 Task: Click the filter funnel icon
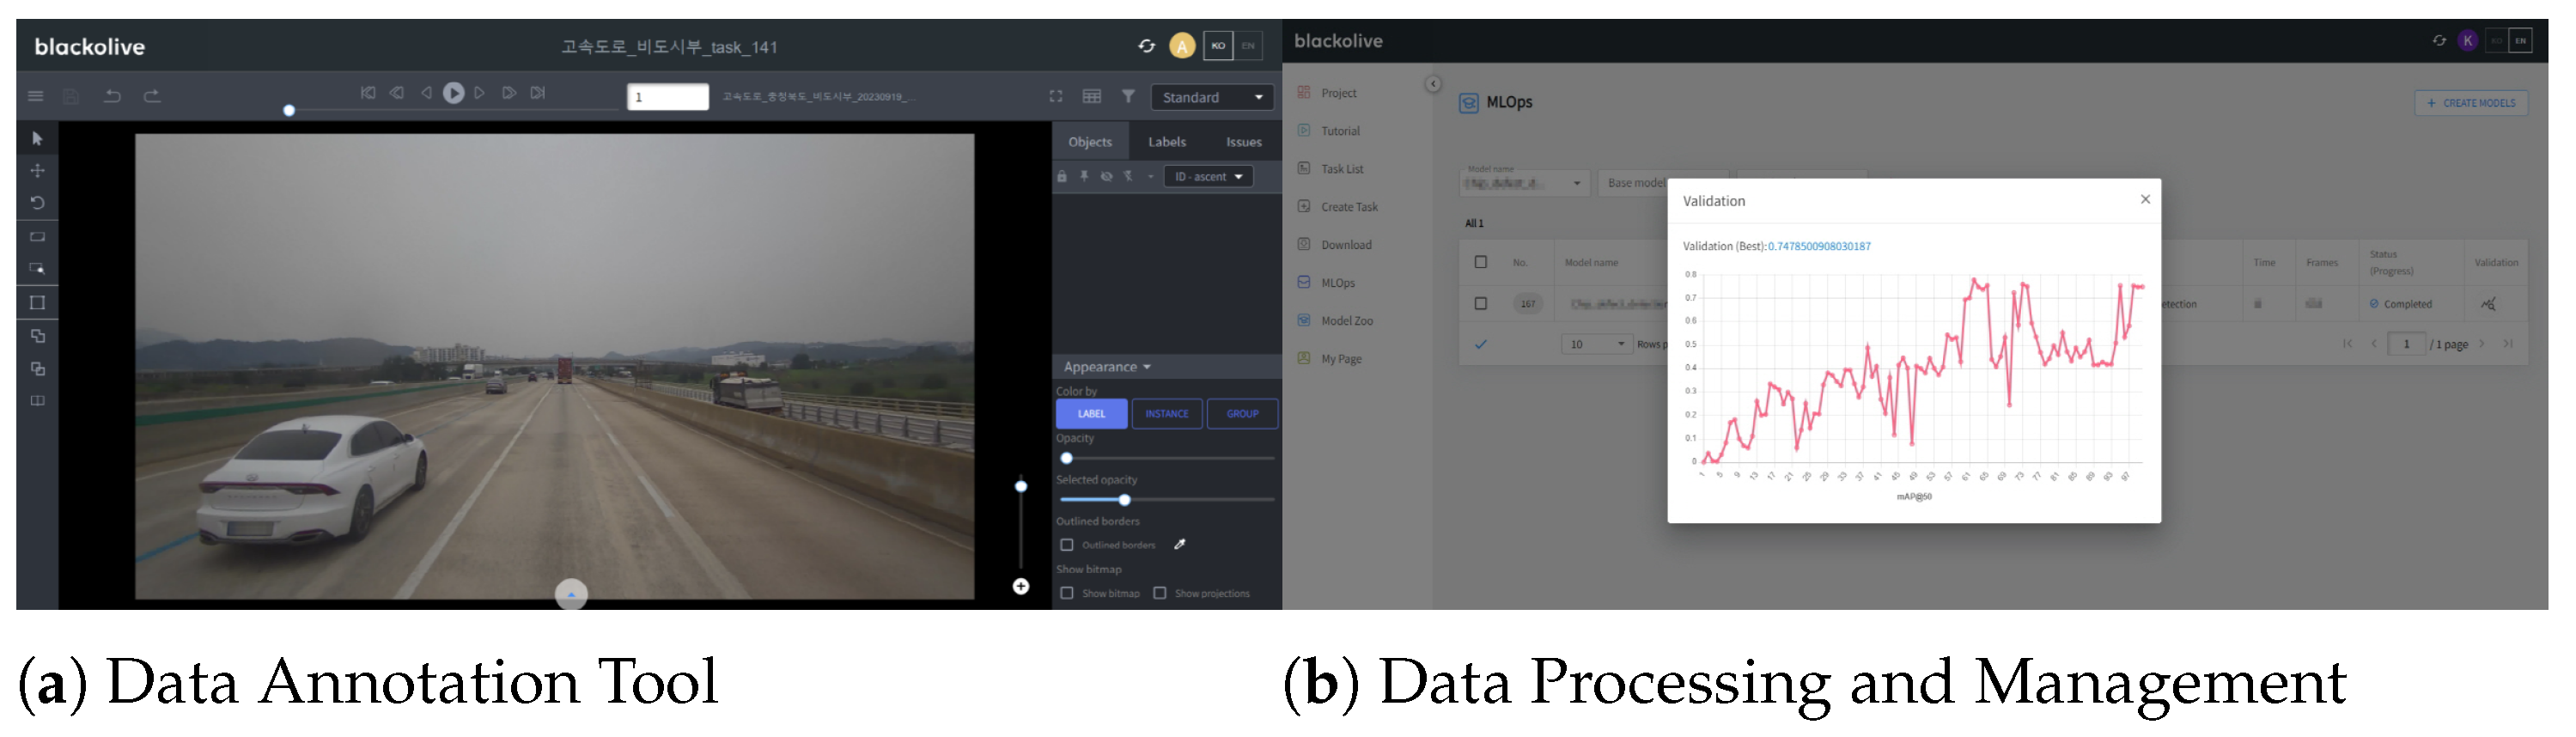[1128, 96]
